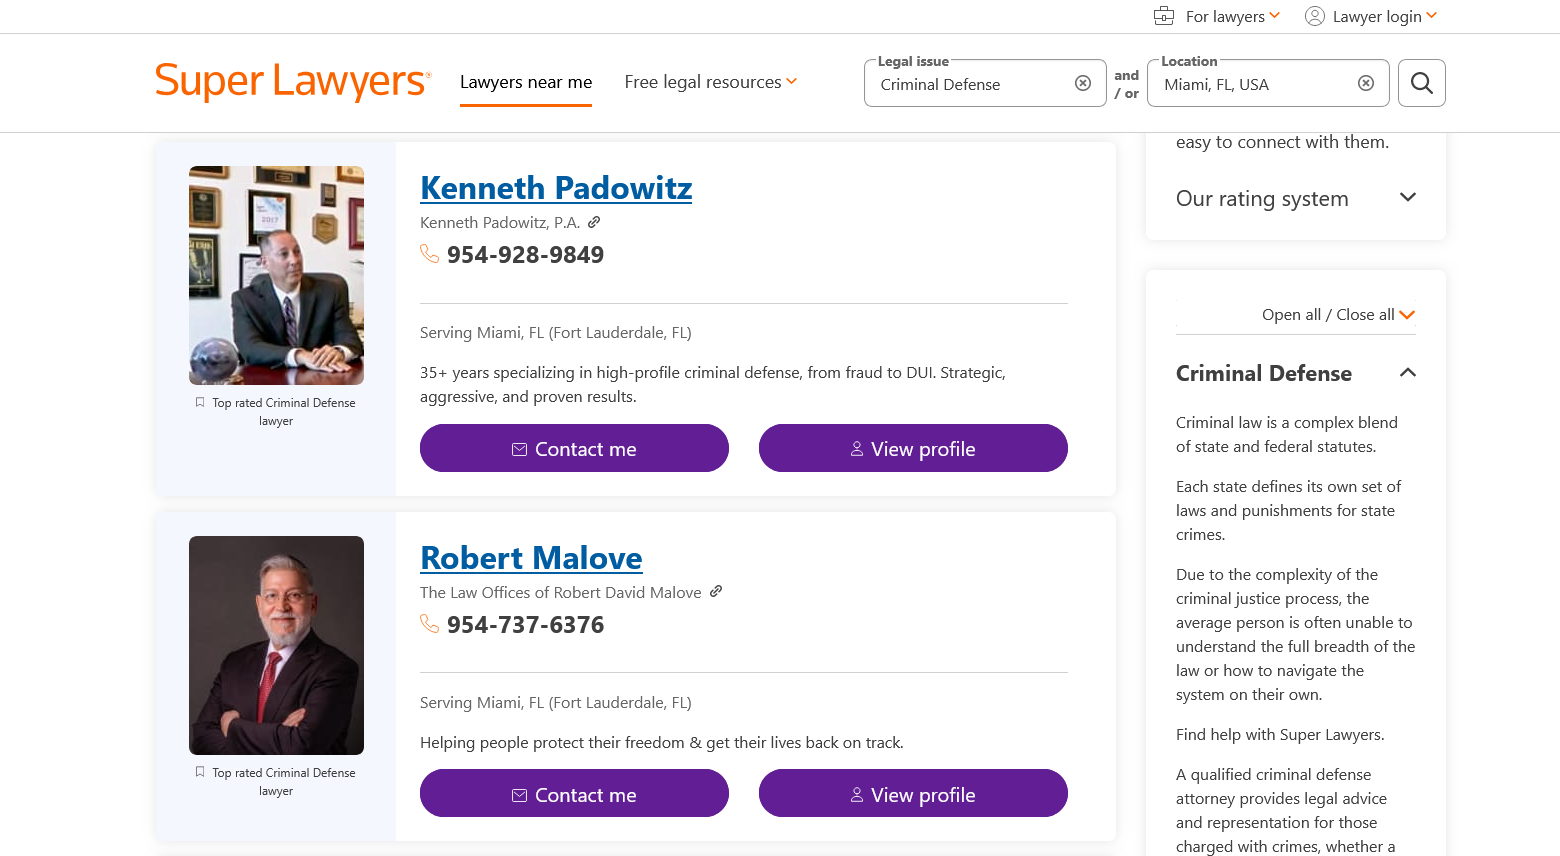Screen dimensions: 1560x856
Task: Click phone icon next to 954-737-6376
Action: [x=430, y=624]
